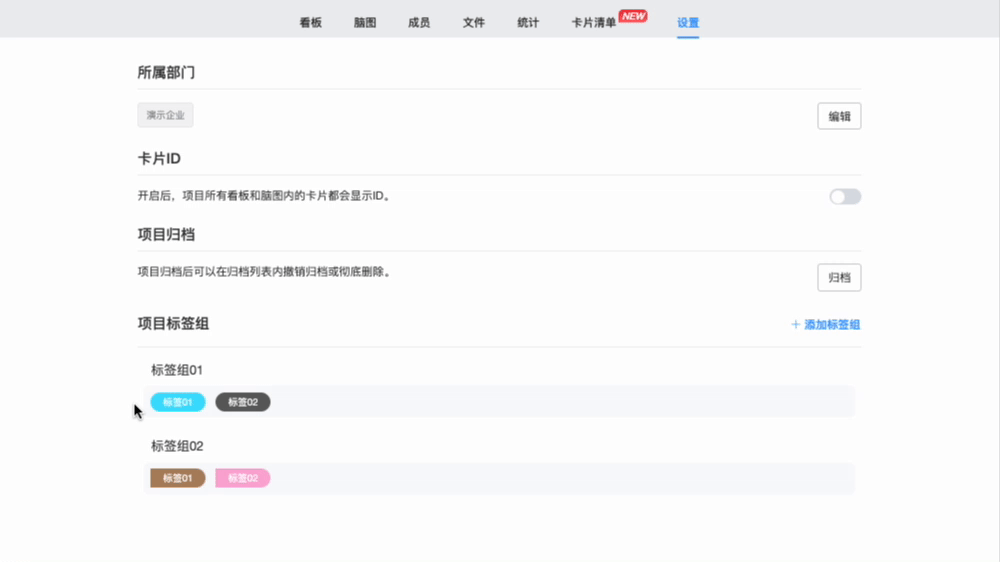The width and height of the screenshot is (1000, 562).
Task: Open the 文件 tab
Action: (474, 23)
